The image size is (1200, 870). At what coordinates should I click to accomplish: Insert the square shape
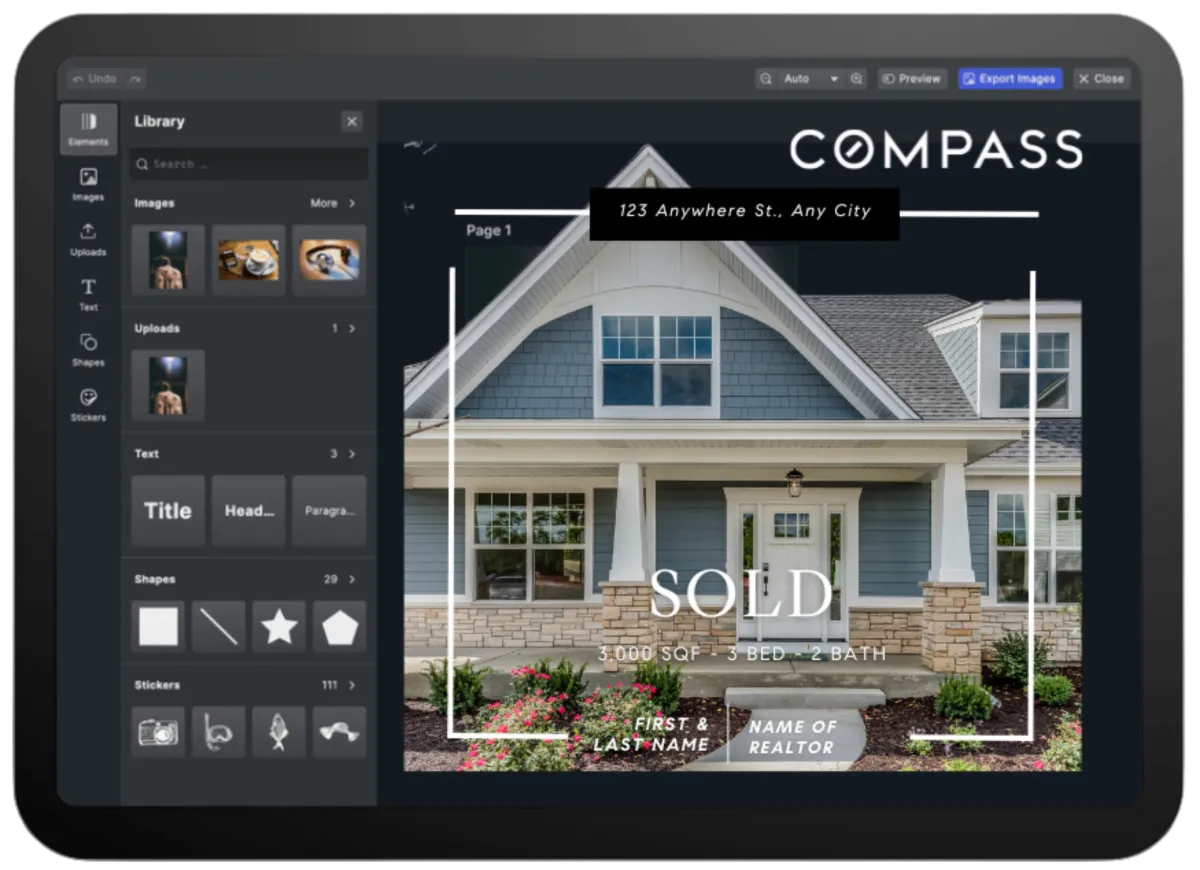pyautogui.click(x=158, y=627)
